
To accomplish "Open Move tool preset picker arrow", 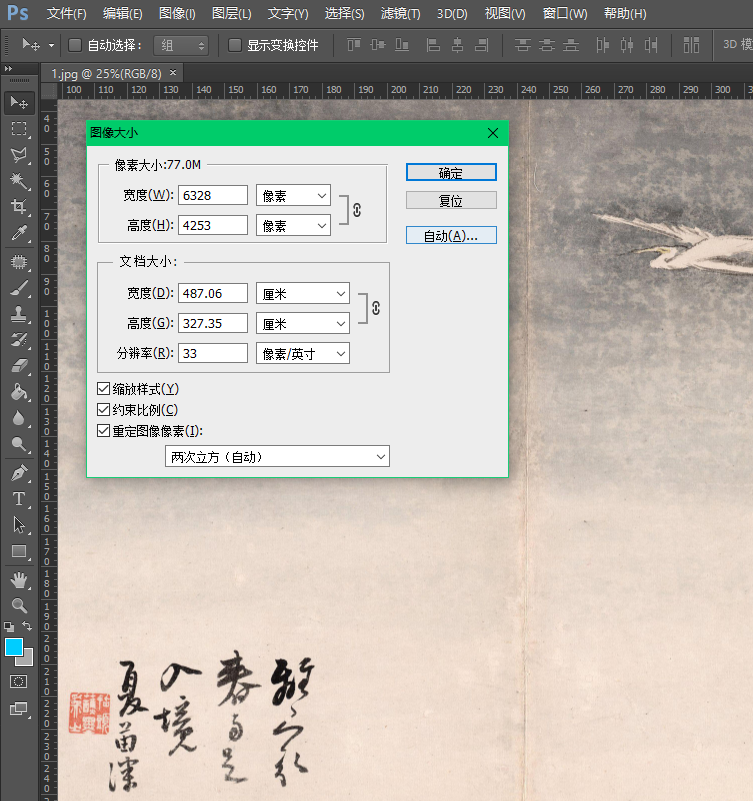I will click(51, 45).
